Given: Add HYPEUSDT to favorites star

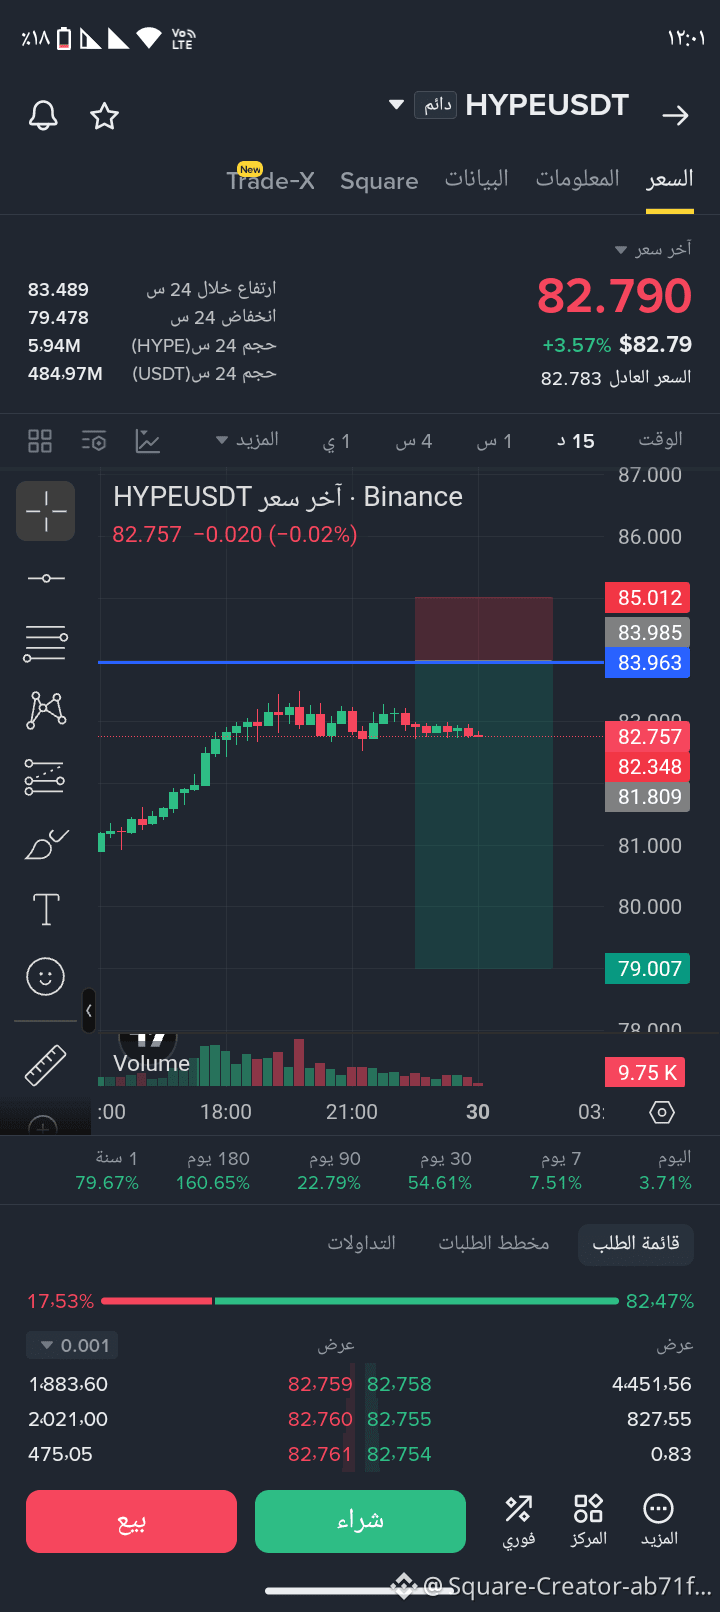Looking at the screenshot, I should [104, 115].
